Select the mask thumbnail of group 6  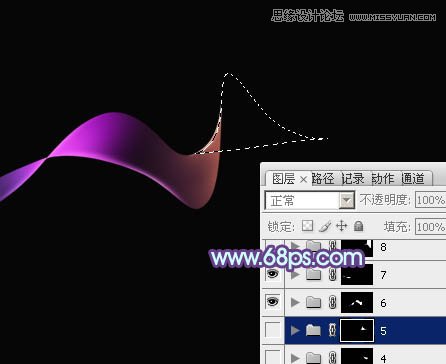(x=357, y=302)
